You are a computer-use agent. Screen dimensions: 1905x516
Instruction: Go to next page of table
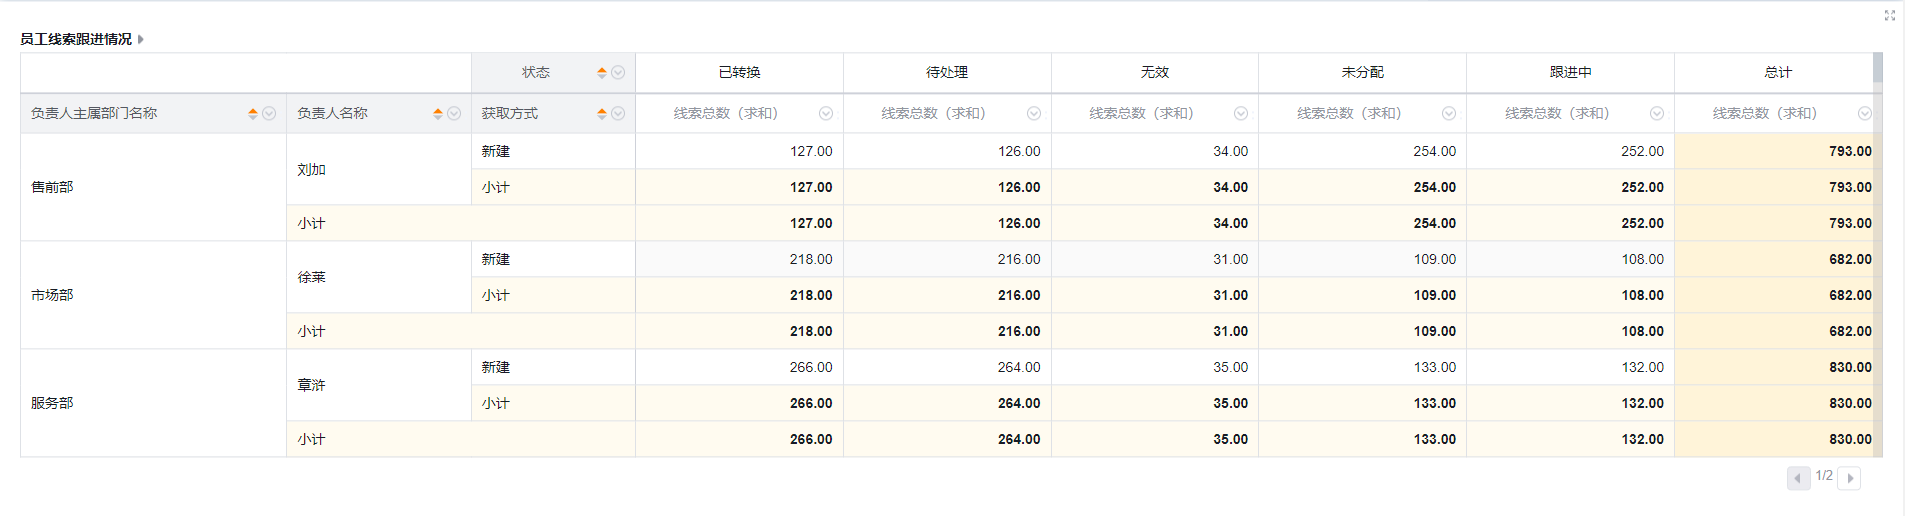coord(1850,478)
